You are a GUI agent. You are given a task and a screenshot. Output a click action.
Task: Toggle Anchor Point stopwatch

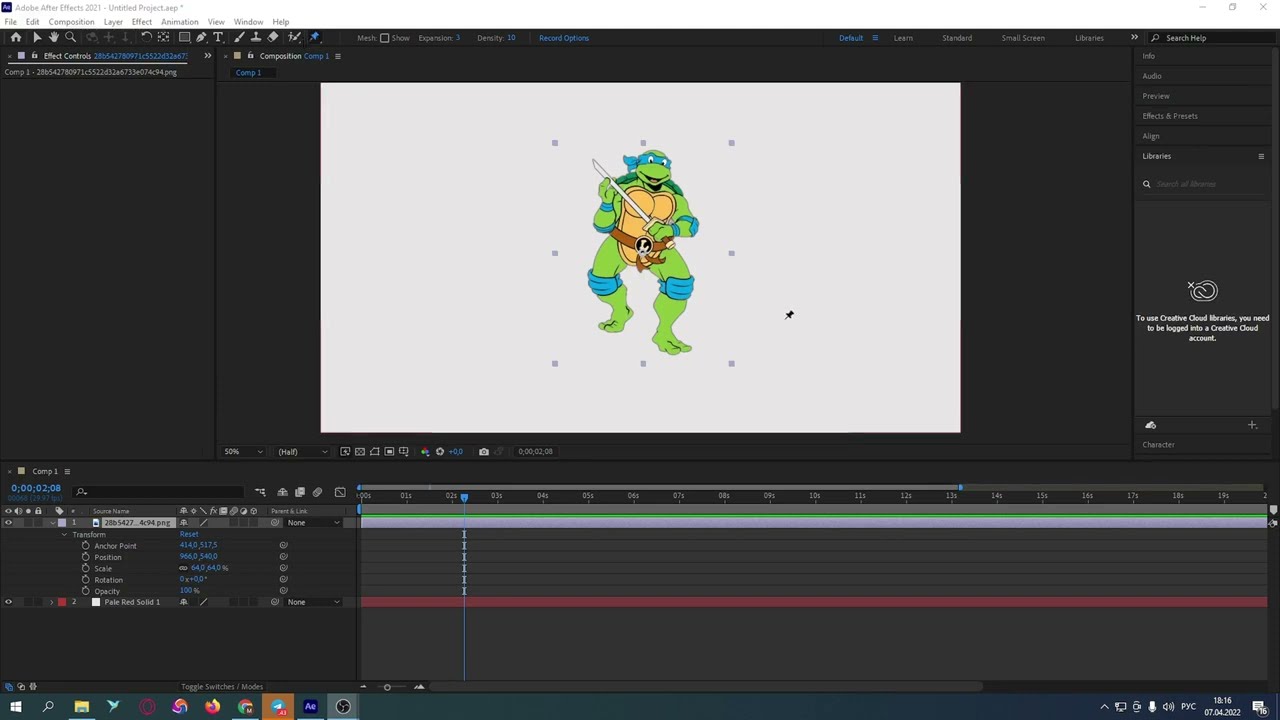(x=86, y=546)
